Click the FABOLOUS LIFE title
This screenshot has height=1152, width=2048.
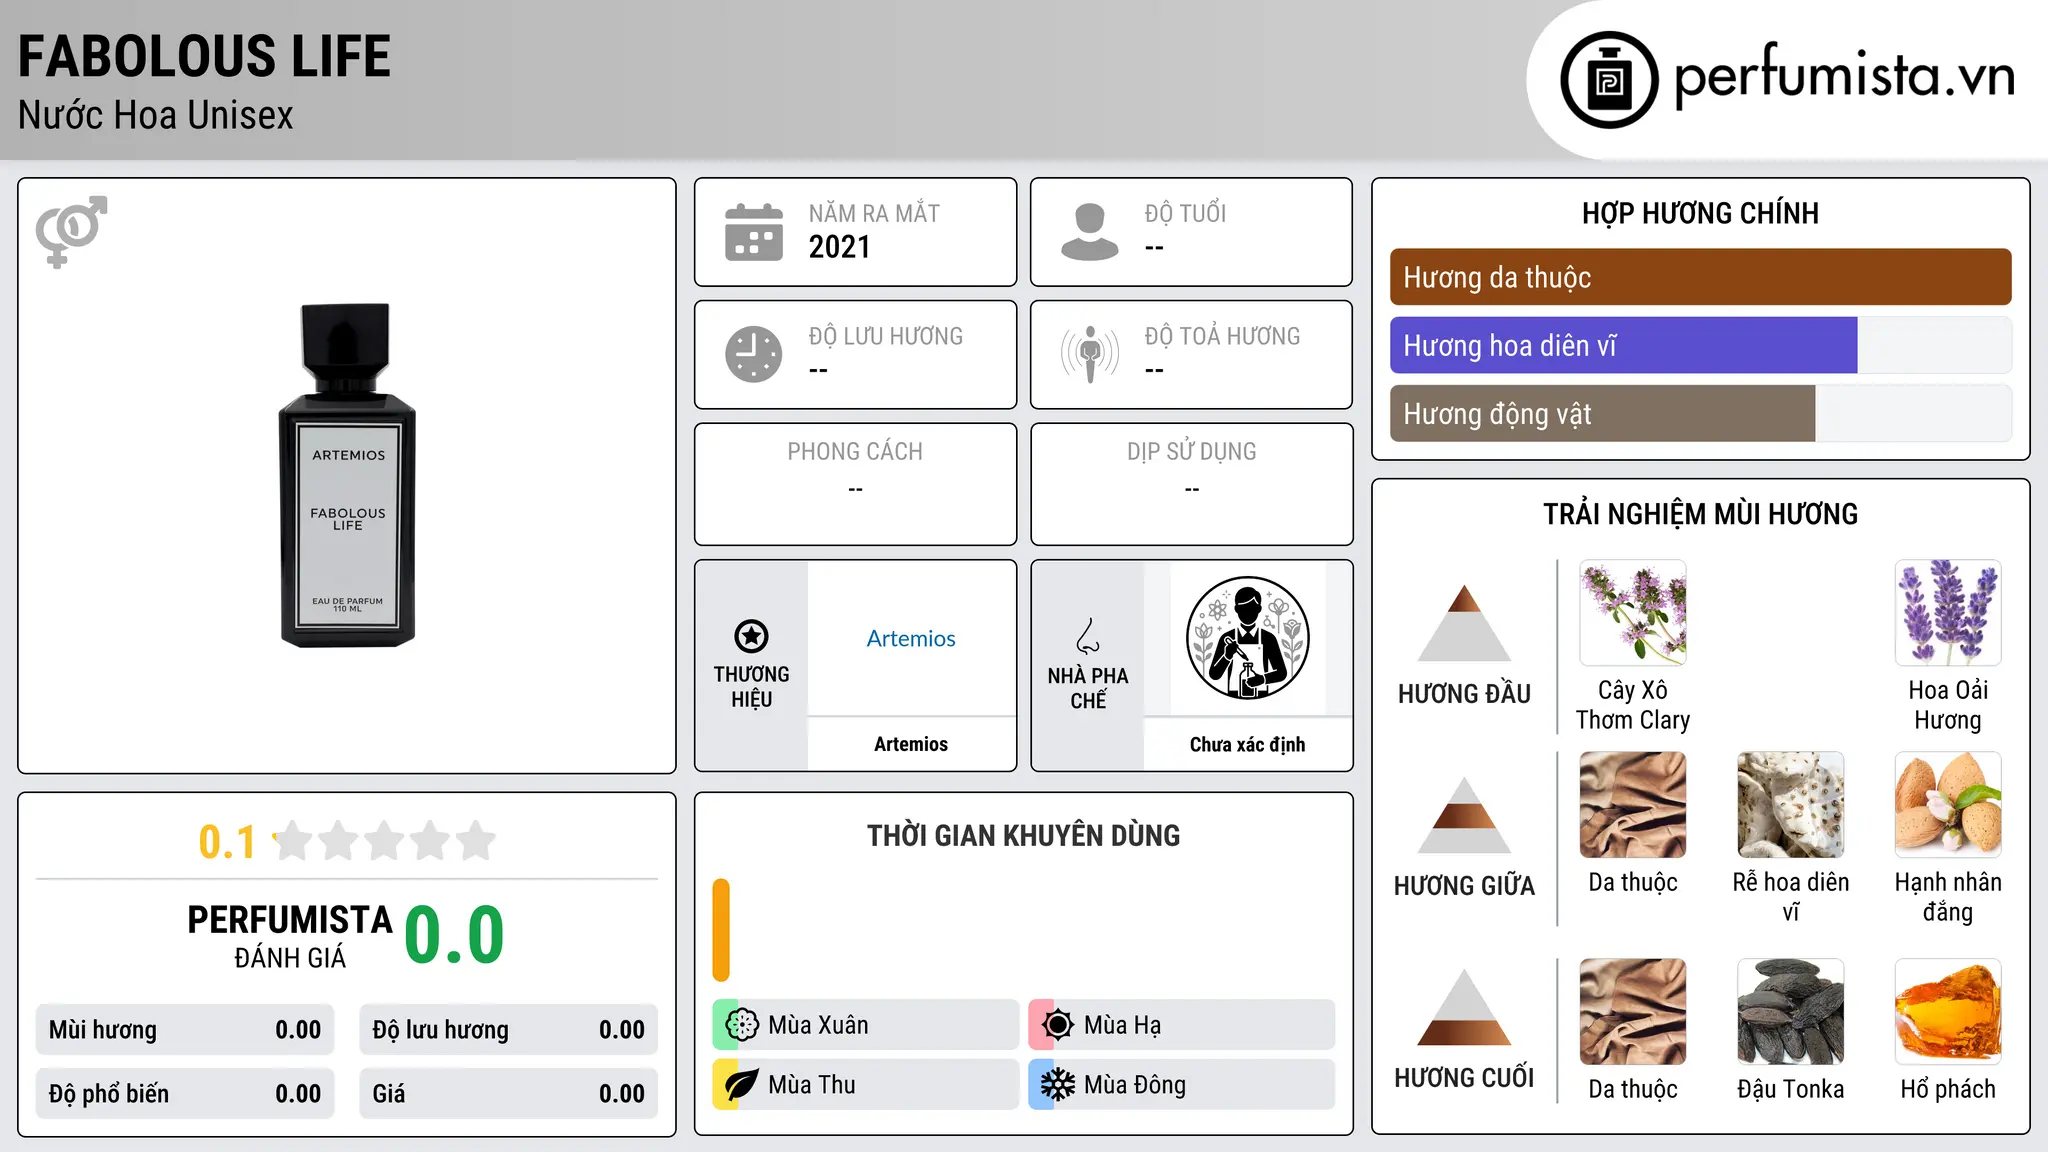coord(204,56)
